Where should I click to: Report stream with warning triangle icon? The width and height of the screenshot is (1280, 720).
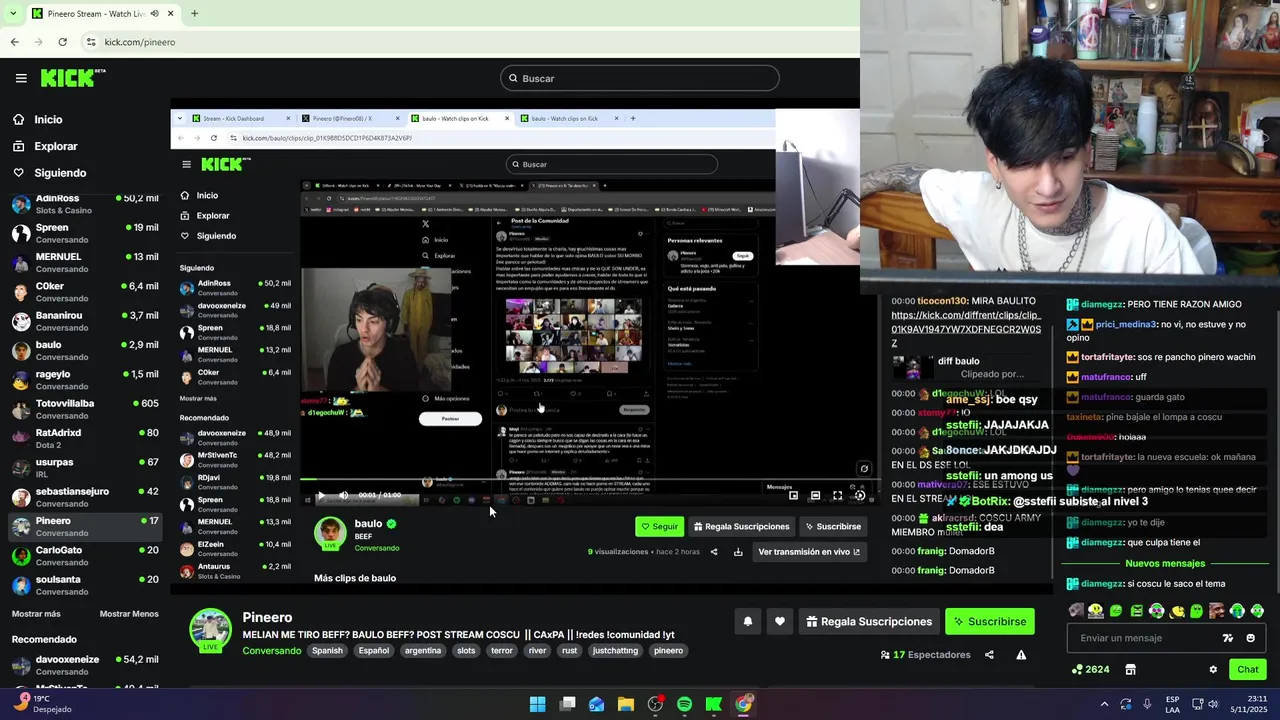(1021, 655)
